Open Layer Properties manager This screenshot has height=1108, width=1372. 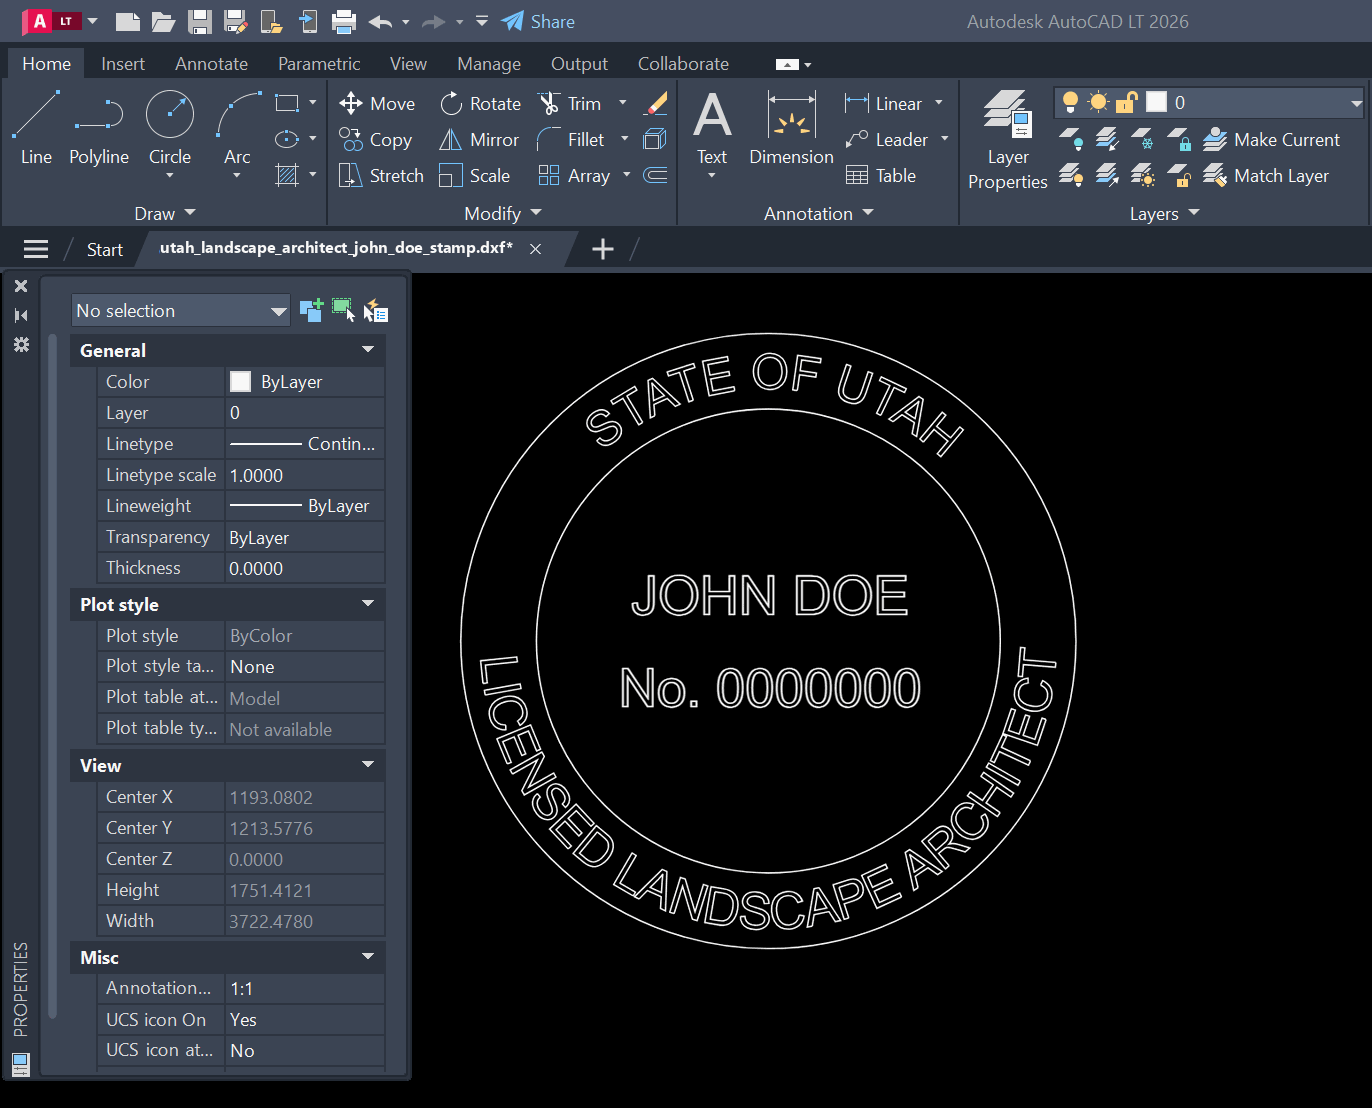pyautogui.click(x=1007, y=139)
